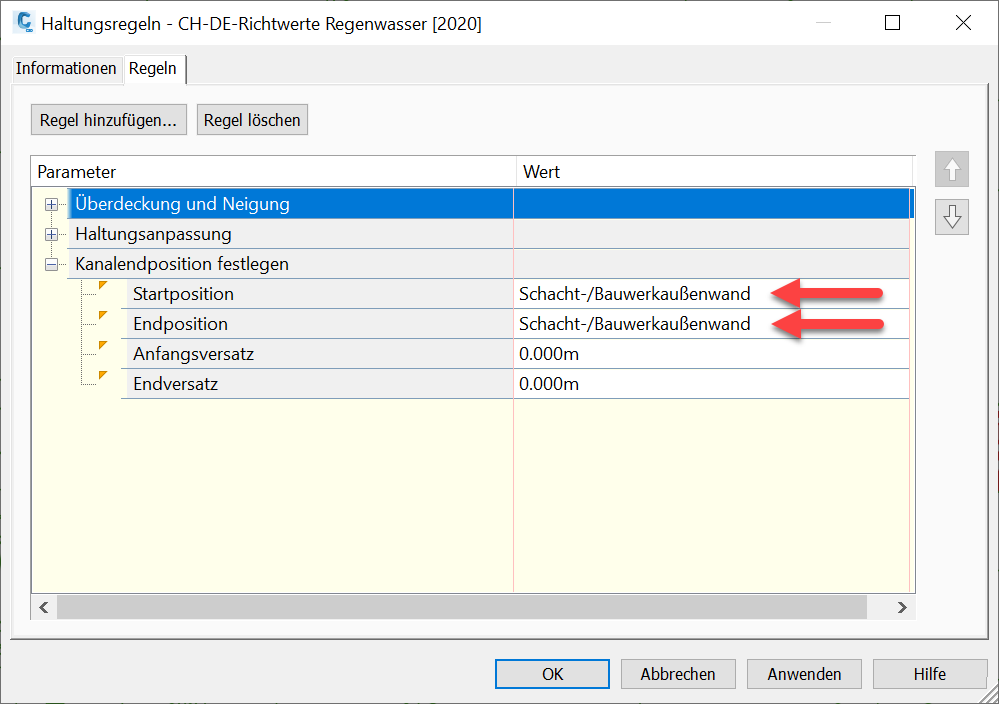The height and width of the screenshot is (704, 999).
Task: Apply changes with Anwenden button
Action: pos(804,674)
